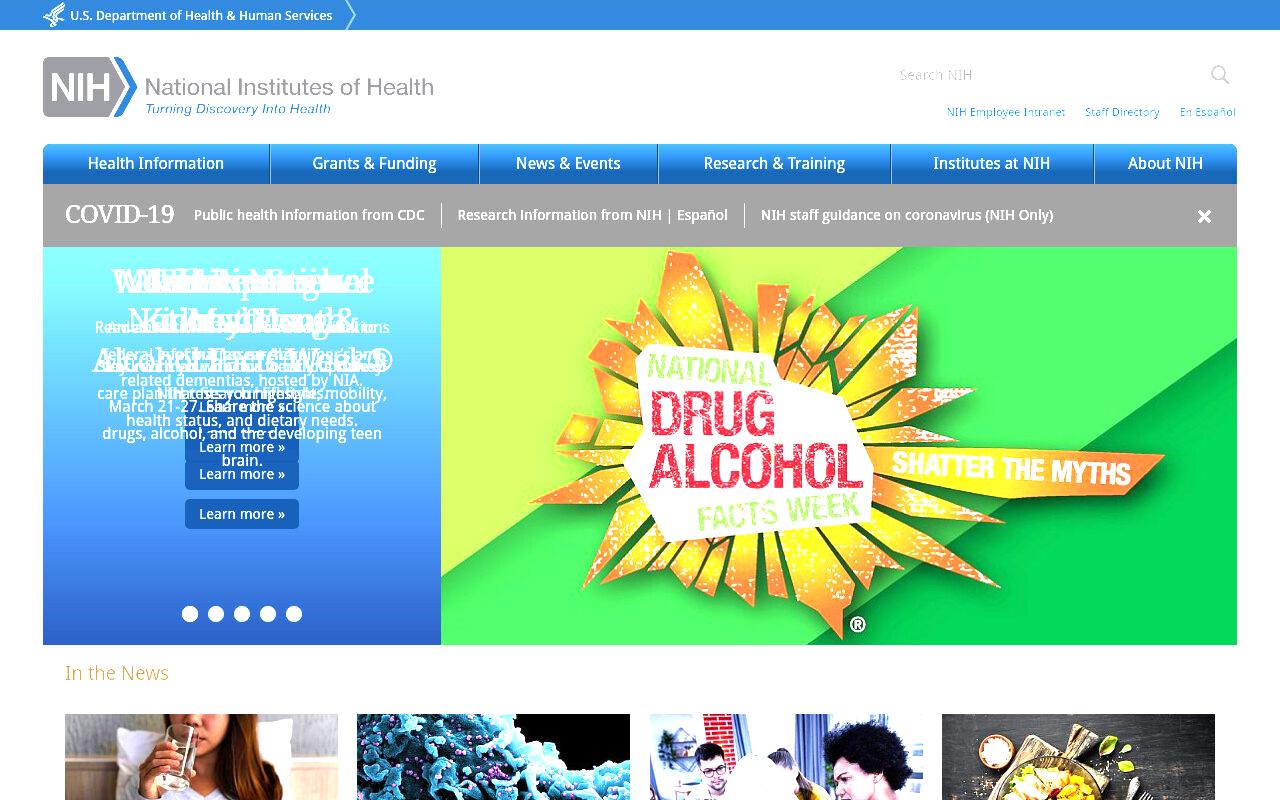The image size is (1280, 800).
Task: Open news thumbnail of blue virus cells
Action: pyautogui.click(x=493, y=757)
